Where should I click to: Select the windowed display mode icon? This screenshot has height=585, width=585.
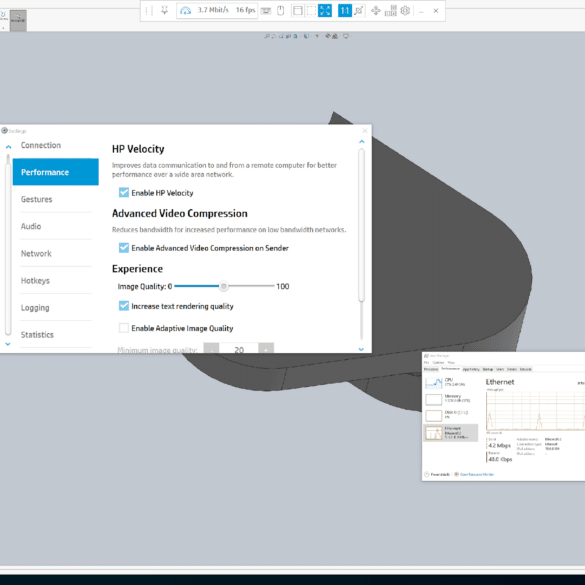coord(297,10)
